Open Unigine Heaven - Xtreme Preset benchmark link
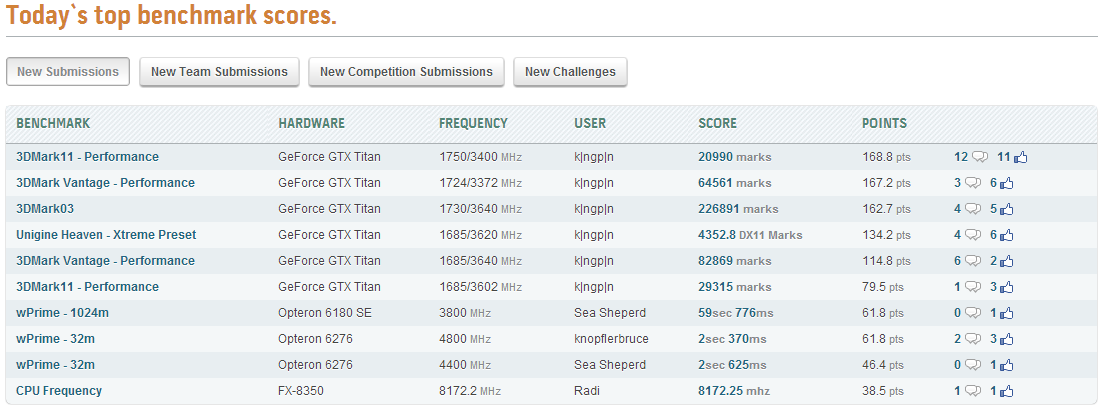 click(106, 235)
